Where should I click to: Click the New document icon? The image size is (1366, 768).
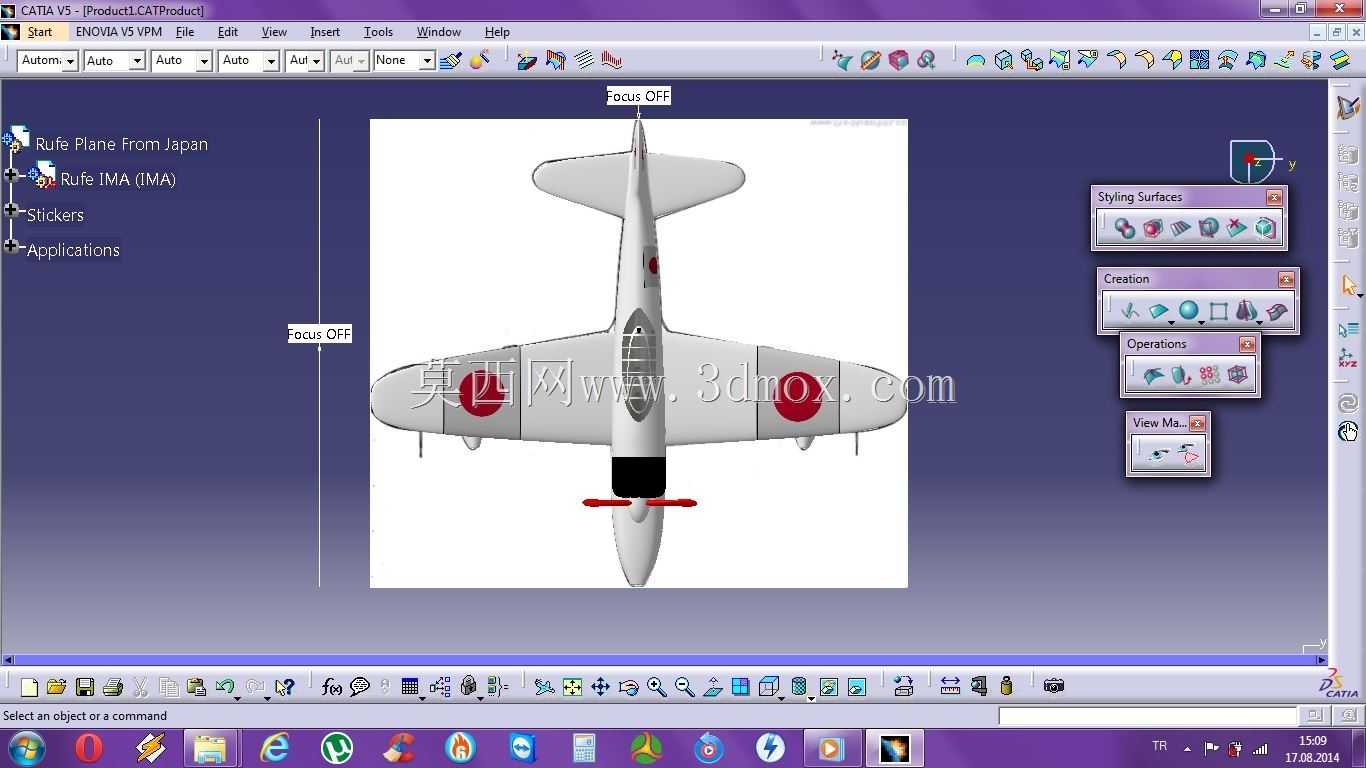point(29,686)
